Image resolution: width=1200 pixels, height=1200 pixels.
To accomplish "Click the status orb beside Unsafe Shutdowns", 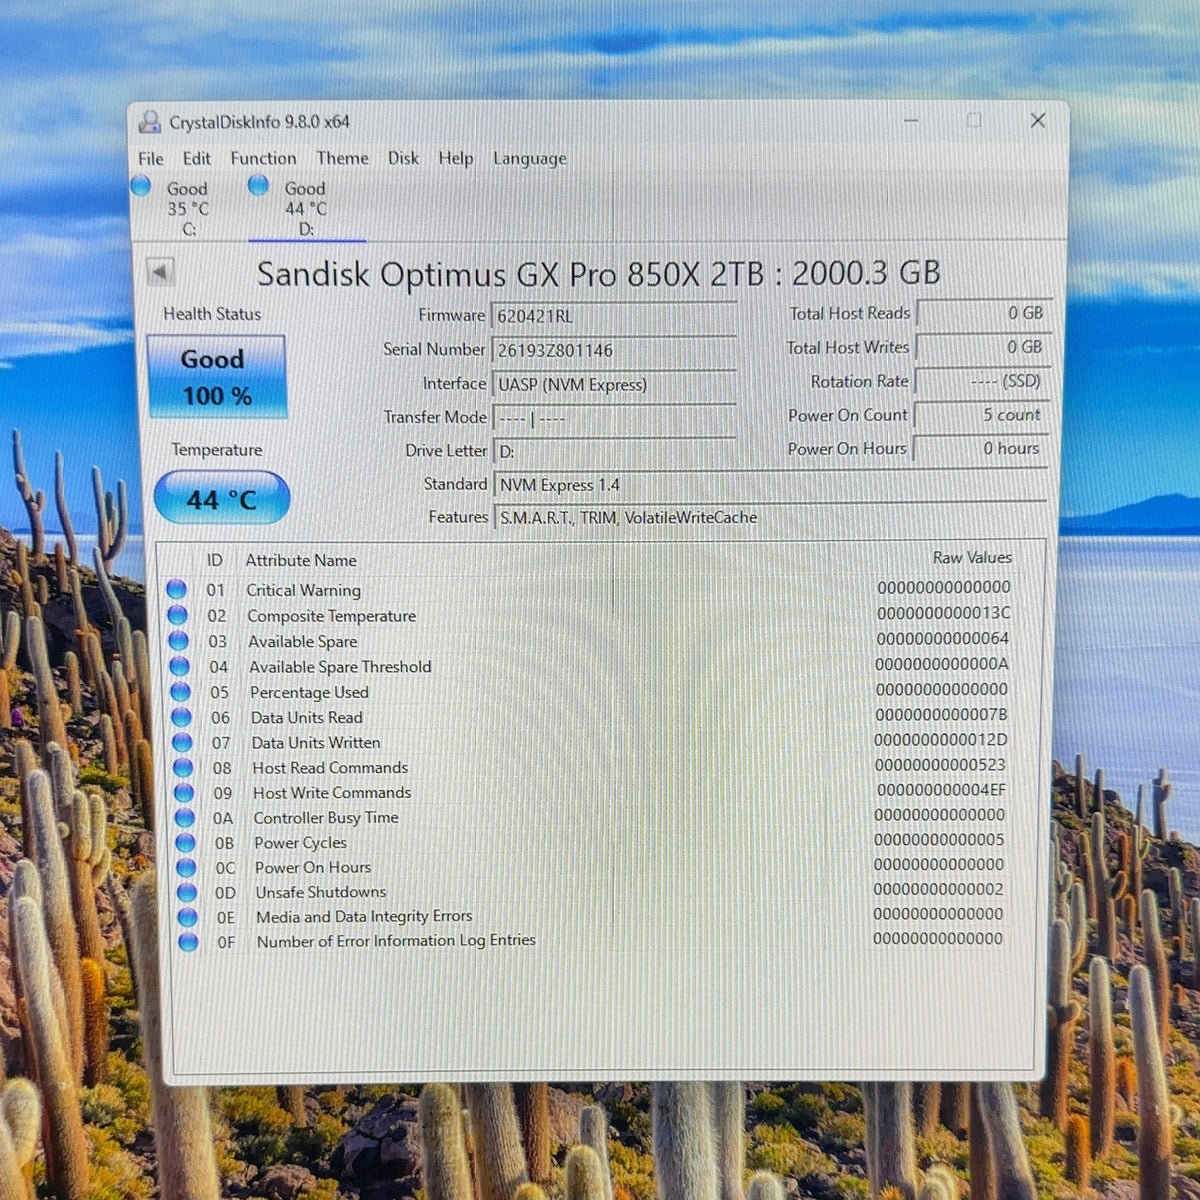I will pos(187,892).
